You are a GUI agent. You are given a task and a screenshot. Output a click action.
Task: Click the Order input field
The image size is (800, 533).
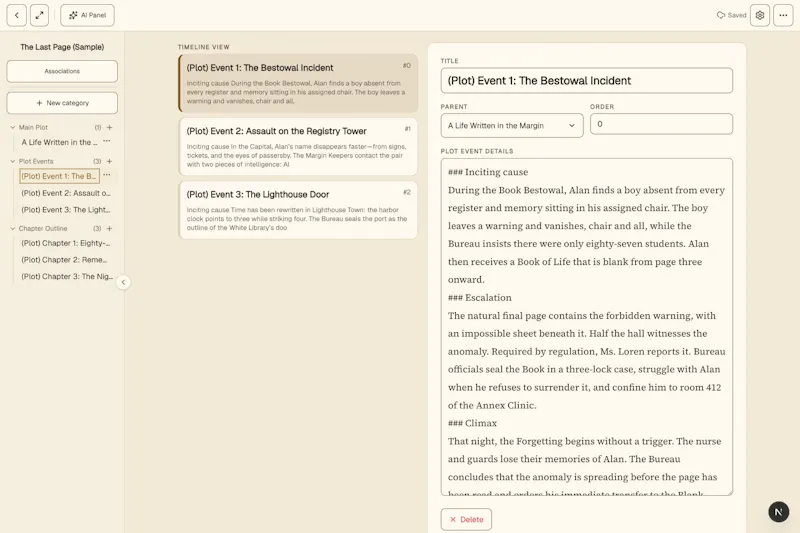[661, 124]
